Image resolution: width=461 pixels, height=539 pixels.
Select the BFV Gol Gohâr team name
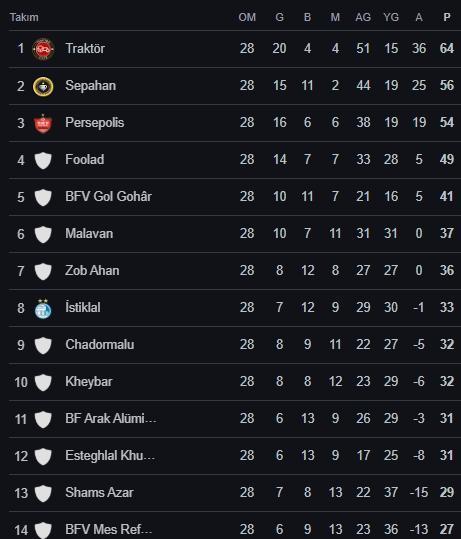[x=109, y=196]
